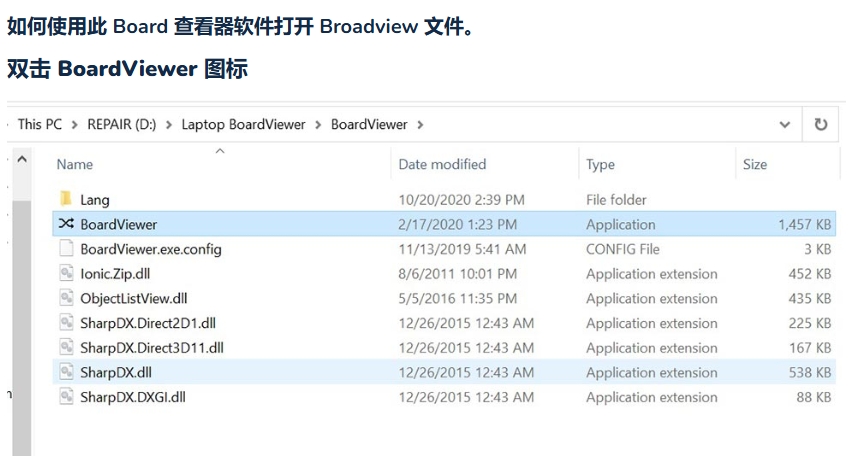Viewport: 854px width, 459px height.
Task: Select the BoardViewer application file name
Action: [119, 224]
